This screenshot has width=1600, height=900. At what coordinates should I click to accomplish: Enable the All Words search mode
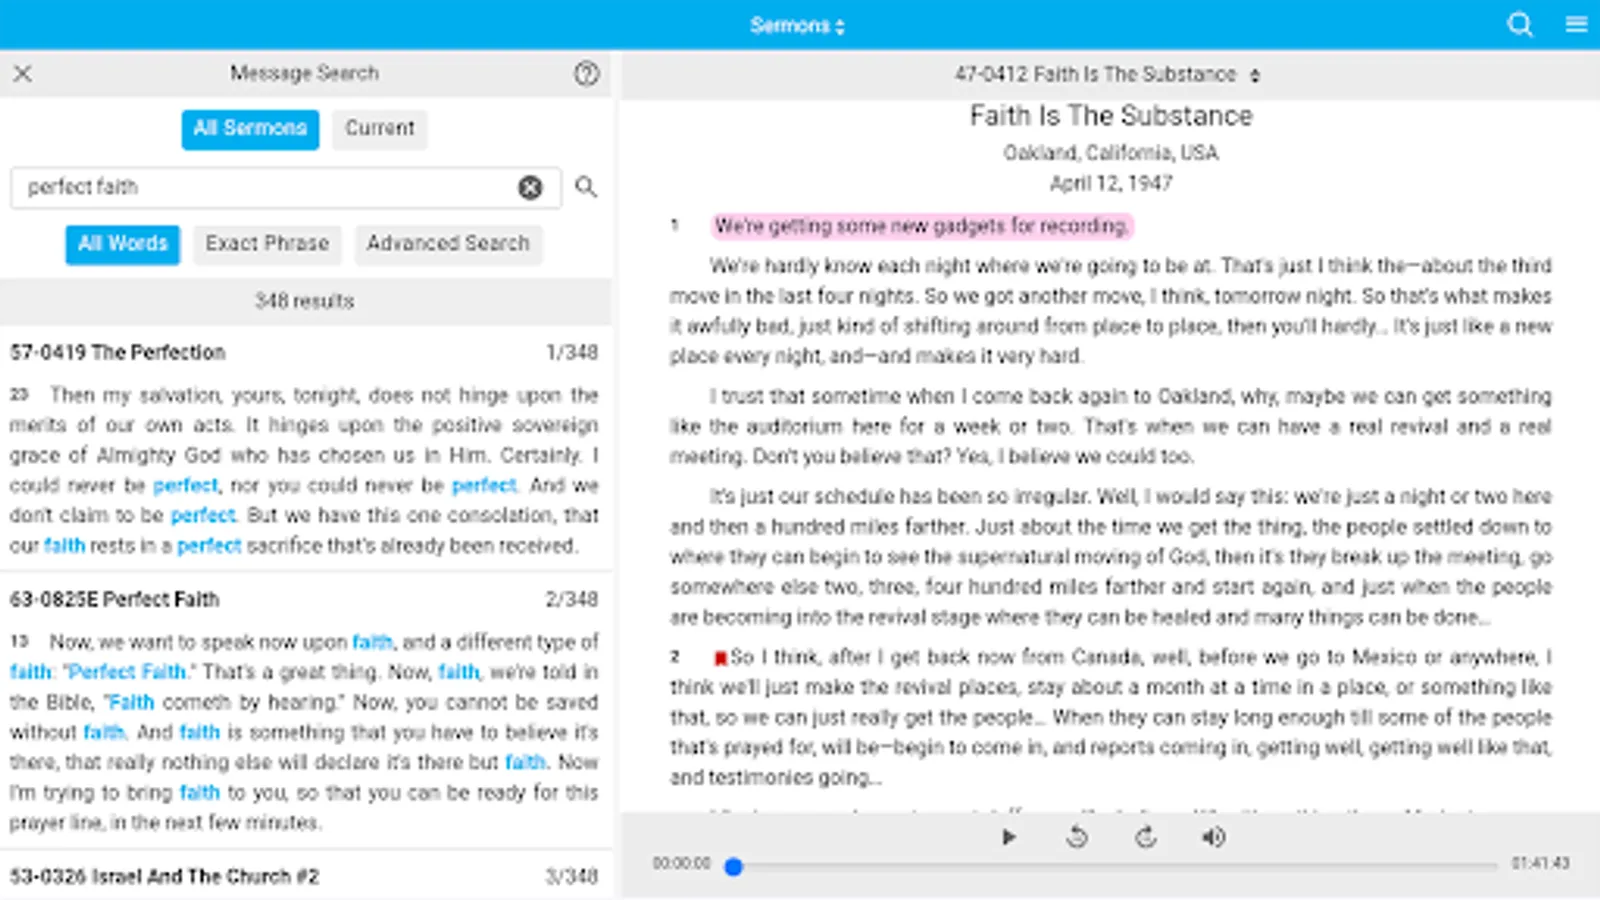121,244
